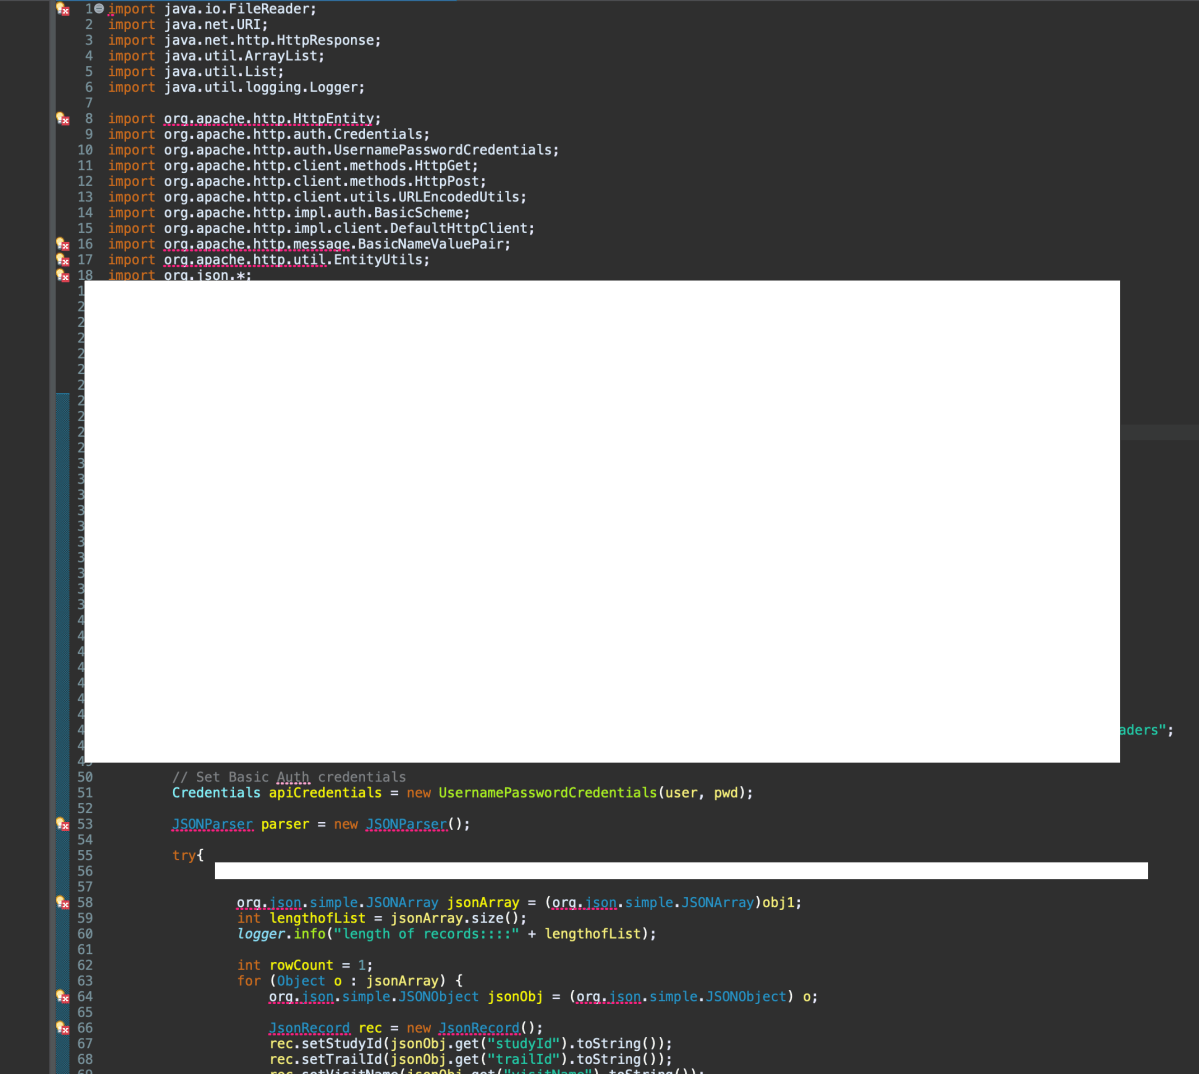Click the HttpGet import text
The width and height of the screenshot is (1199, 1074).
442,166
